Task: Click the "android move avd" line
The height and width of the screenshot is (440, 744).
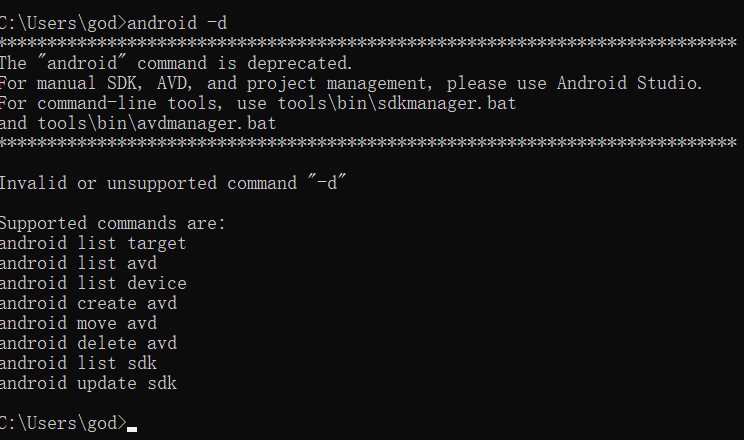Action: pos(78,323)
